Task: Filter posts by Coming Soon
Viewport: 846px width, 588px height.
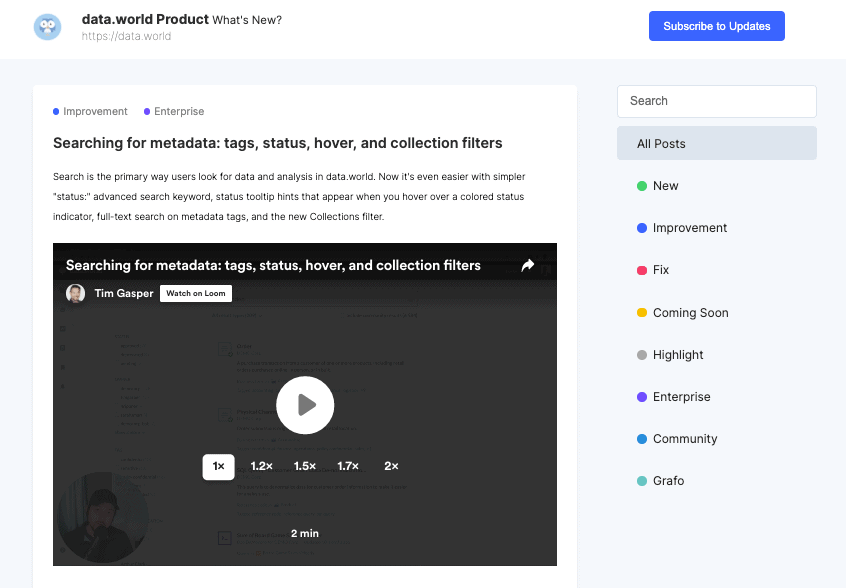Action: point(683,313)
